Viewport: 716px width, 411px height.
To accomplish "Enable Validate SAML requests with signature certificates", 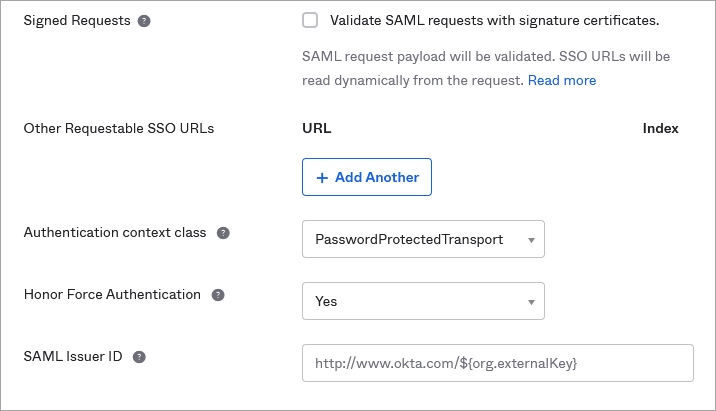I will 310,20.
